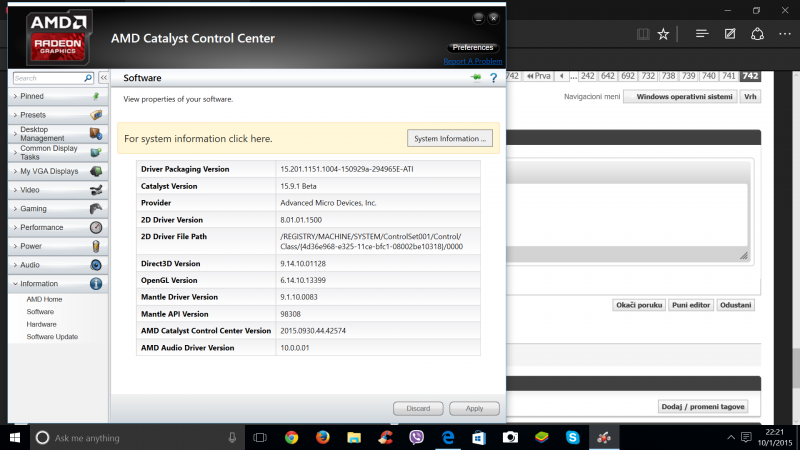Open Skype from the taskbar
This screenshot has height=450, width=800.
572,437
